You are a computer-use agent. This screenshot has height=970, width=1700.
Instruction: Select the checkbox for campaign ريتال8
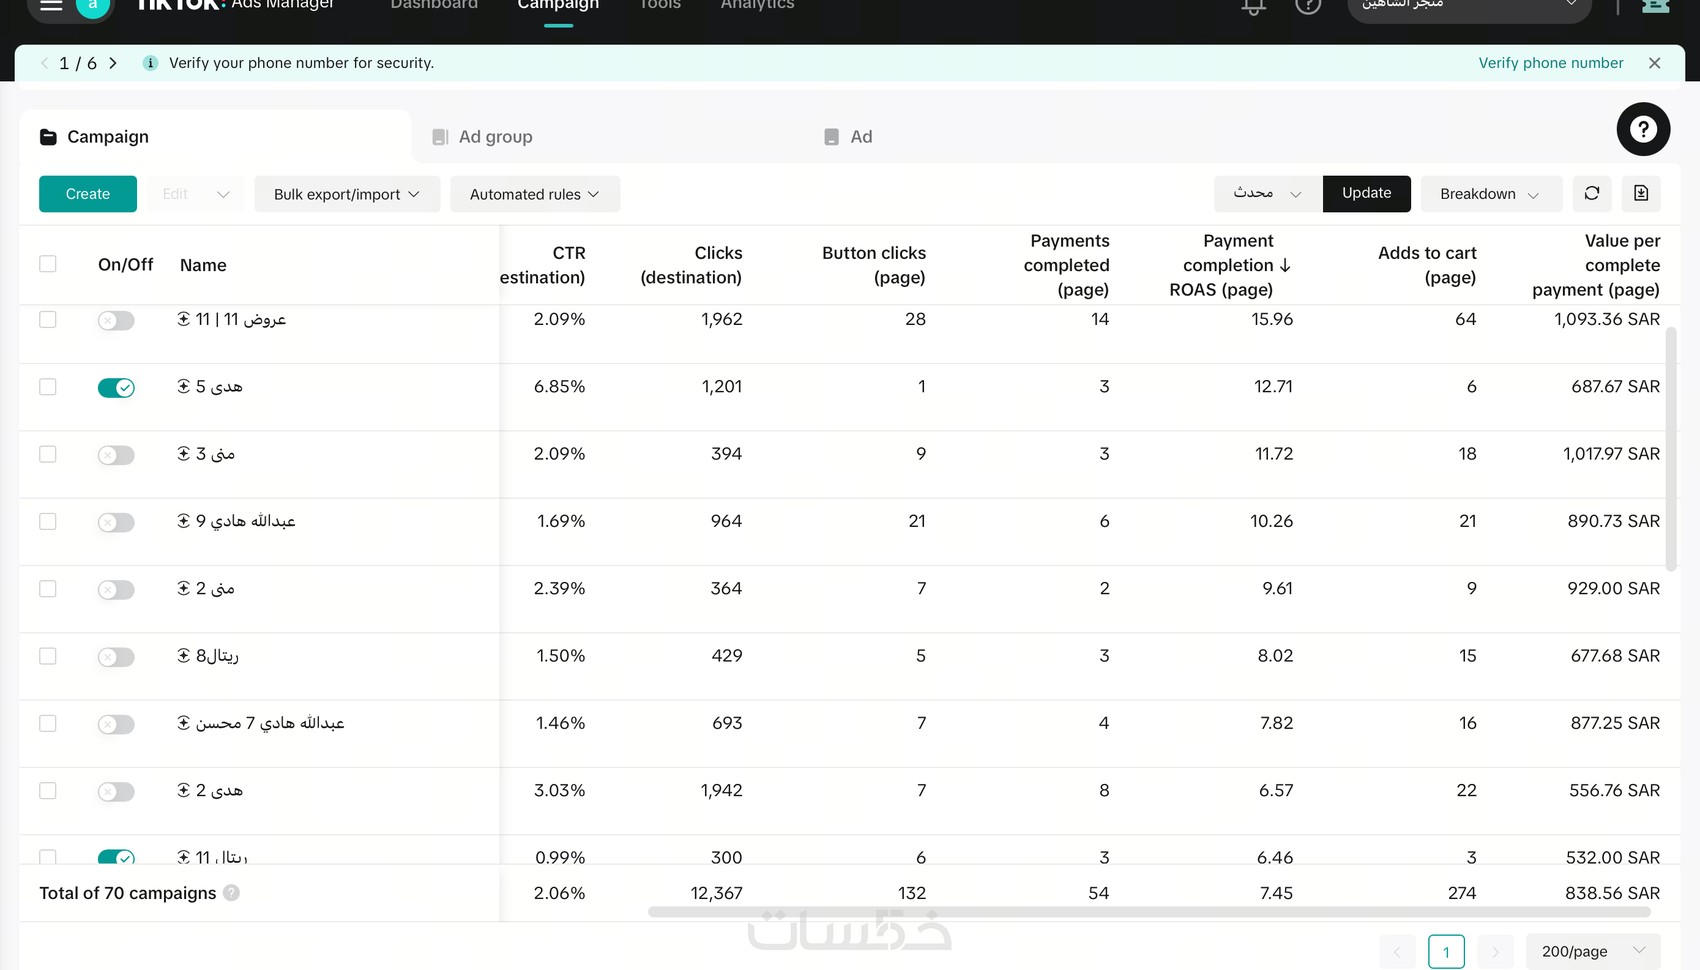48,656
